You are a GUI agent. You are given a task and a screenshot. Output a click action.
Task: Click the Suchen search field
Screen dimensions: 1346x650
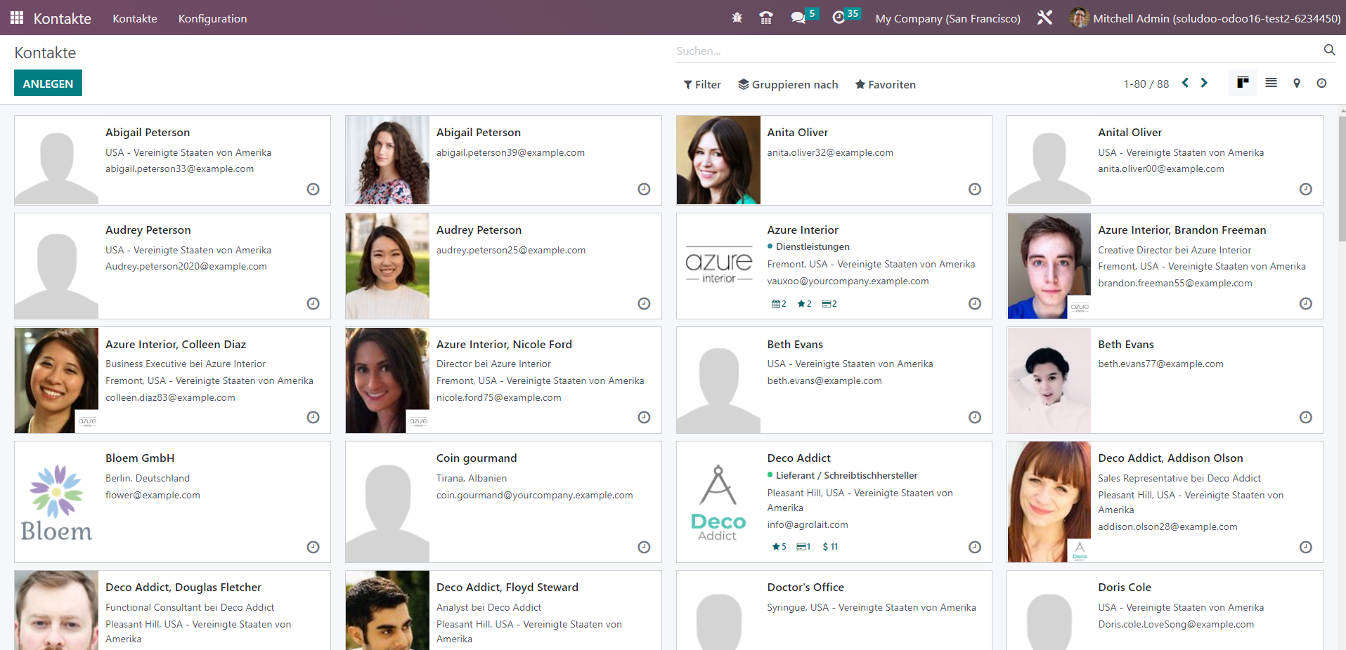tap(995, 50)
